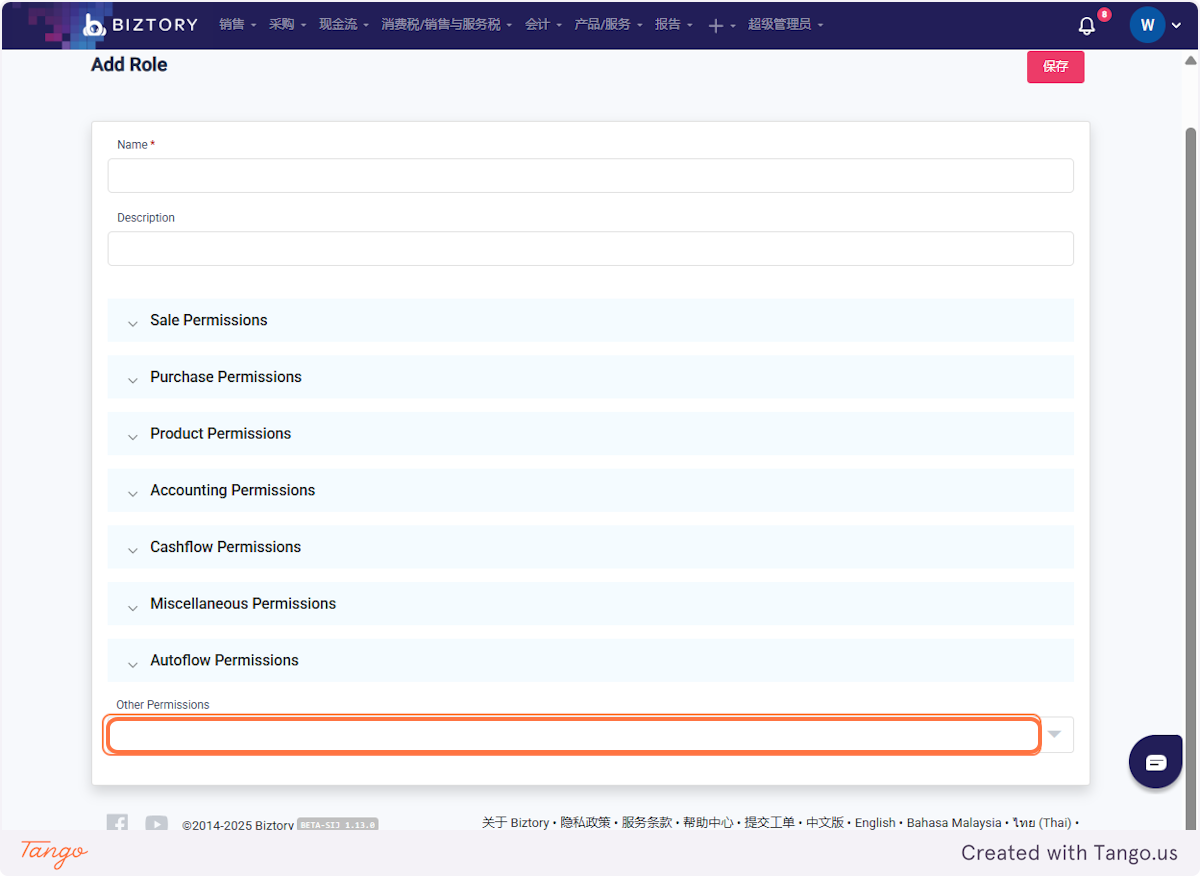Open Biztory YouTube channel icon

click(156, 824)
